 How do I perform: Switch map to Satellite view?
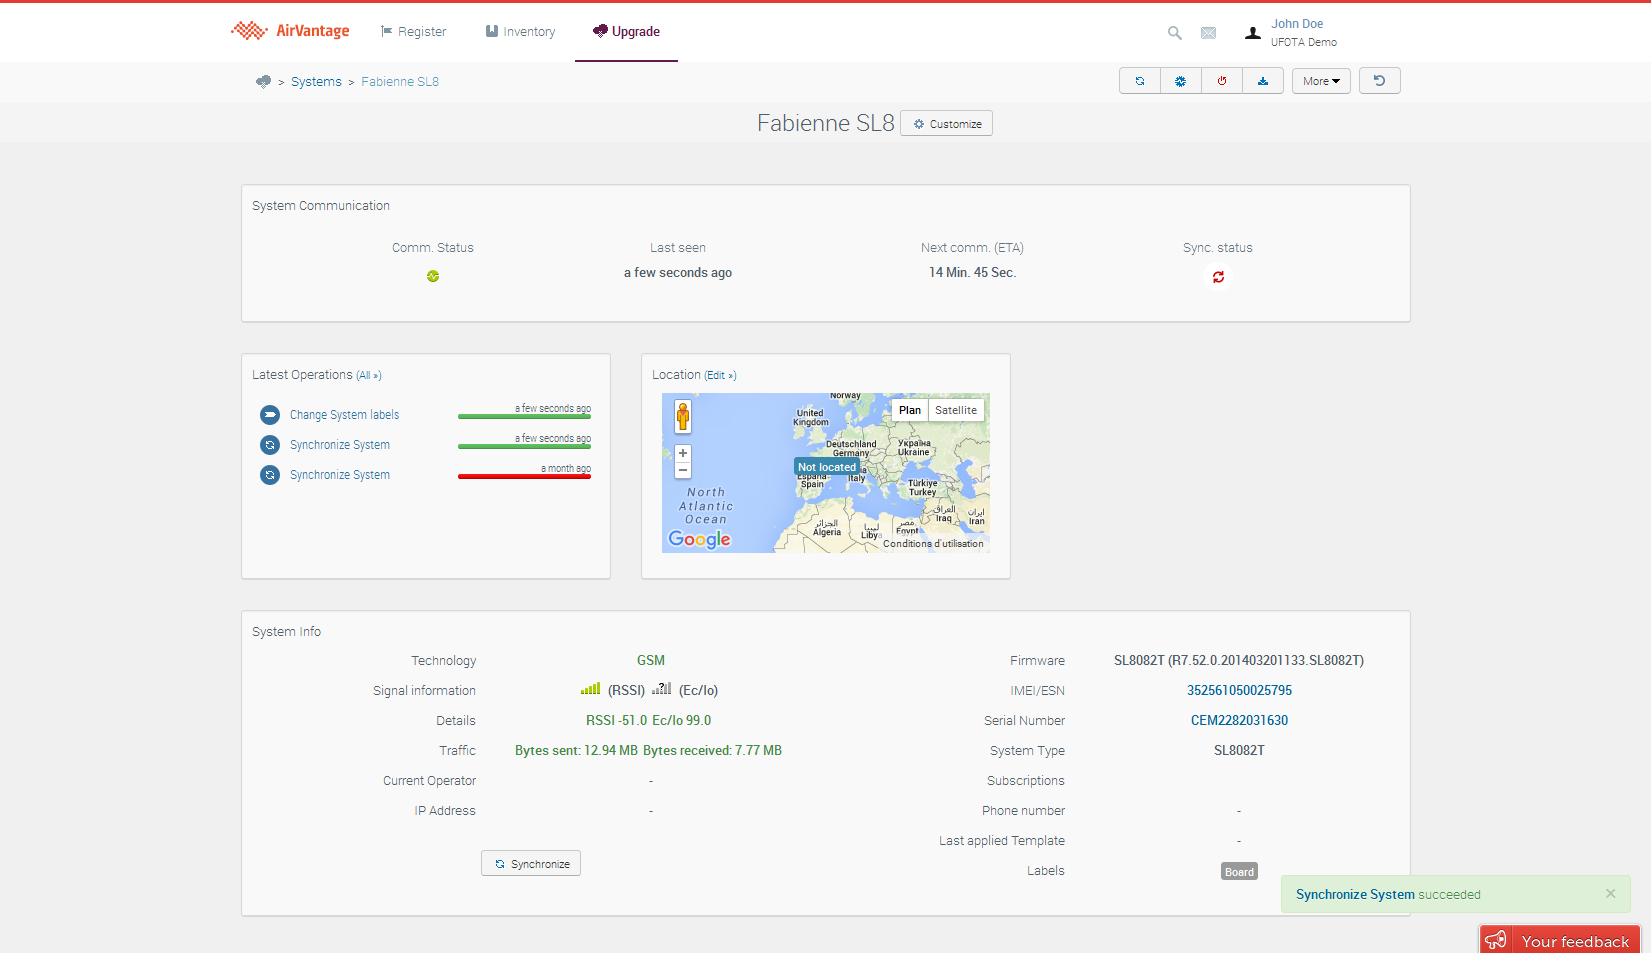pos(955,410)
